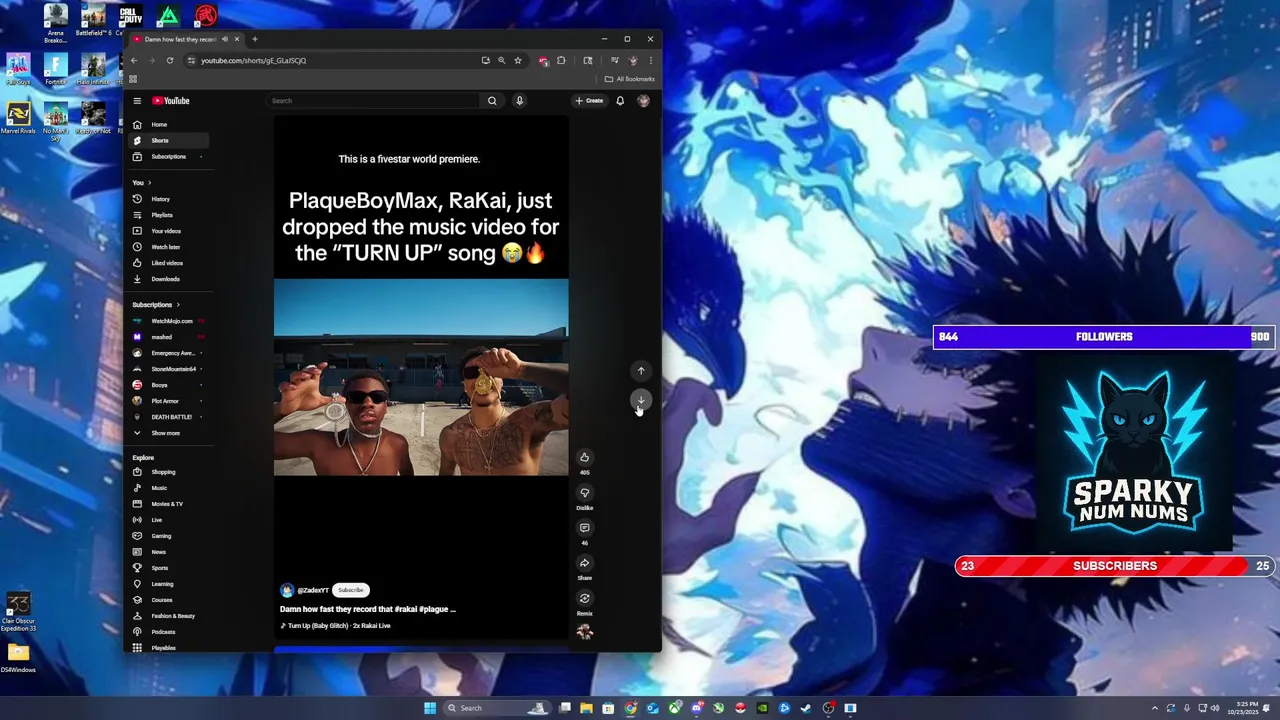The width and height of the screenshot is (1280, 720).
Task: Open the Windows Start menu
Action: (x=430, y=708)
